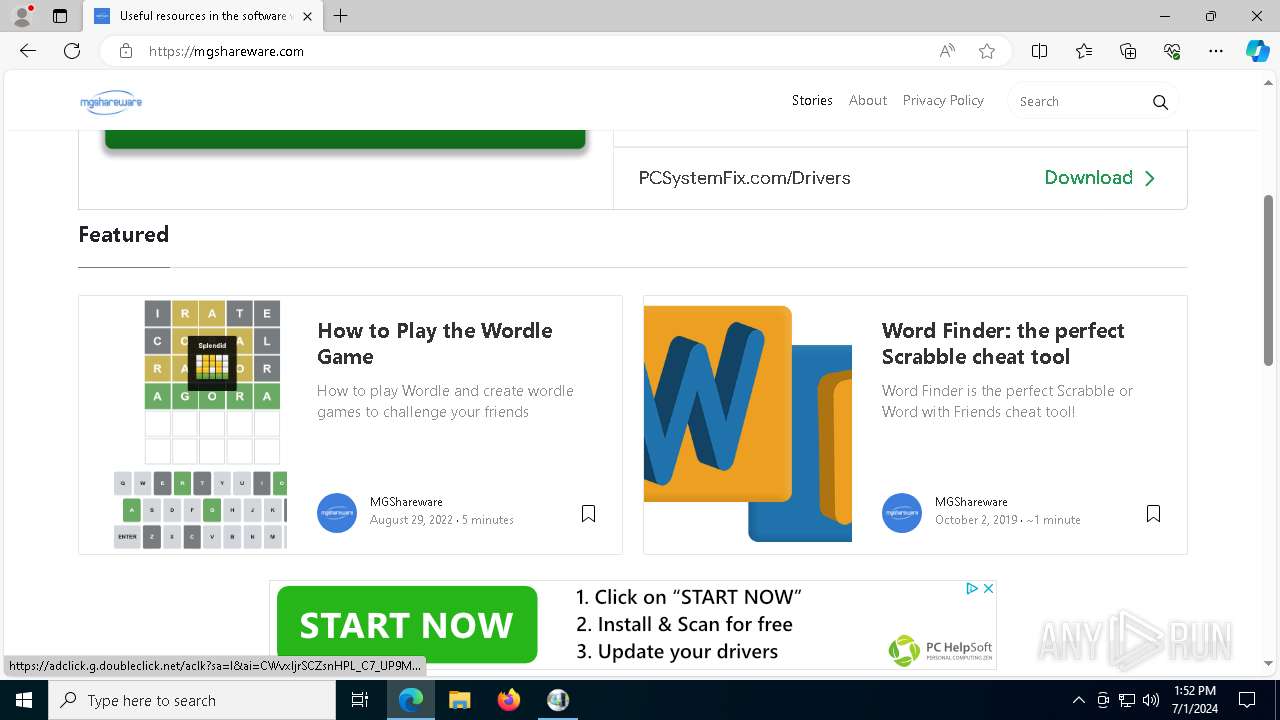
Task: Open How to Play the Wordle Game
Action: [x=434, y=343]
